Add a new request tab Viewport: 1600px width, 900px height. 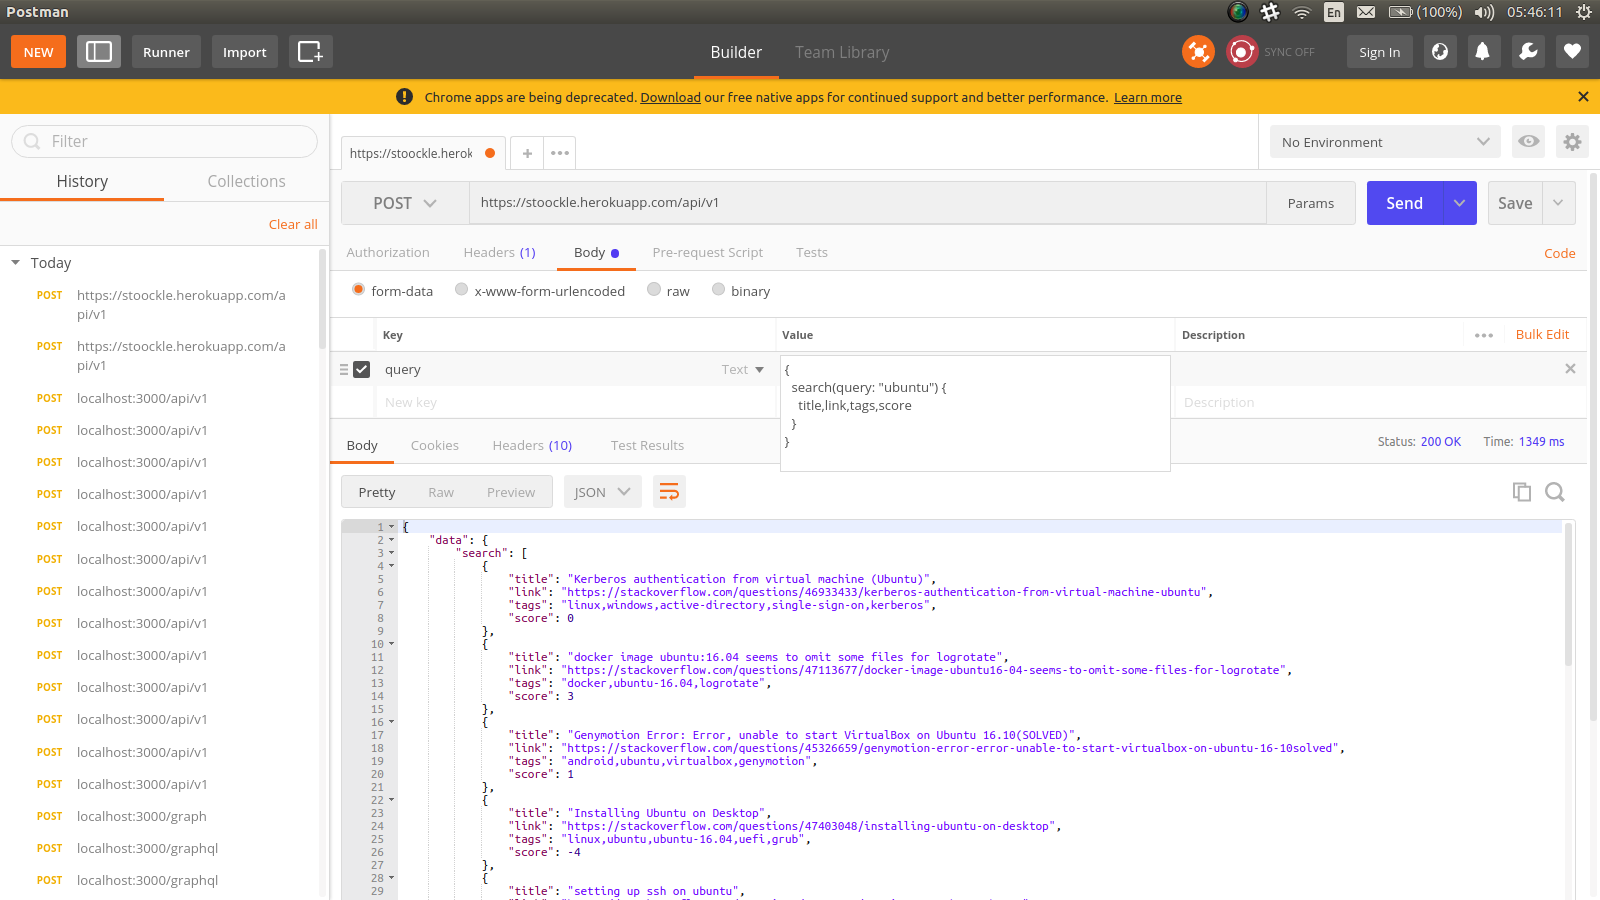tap(527, 153)
